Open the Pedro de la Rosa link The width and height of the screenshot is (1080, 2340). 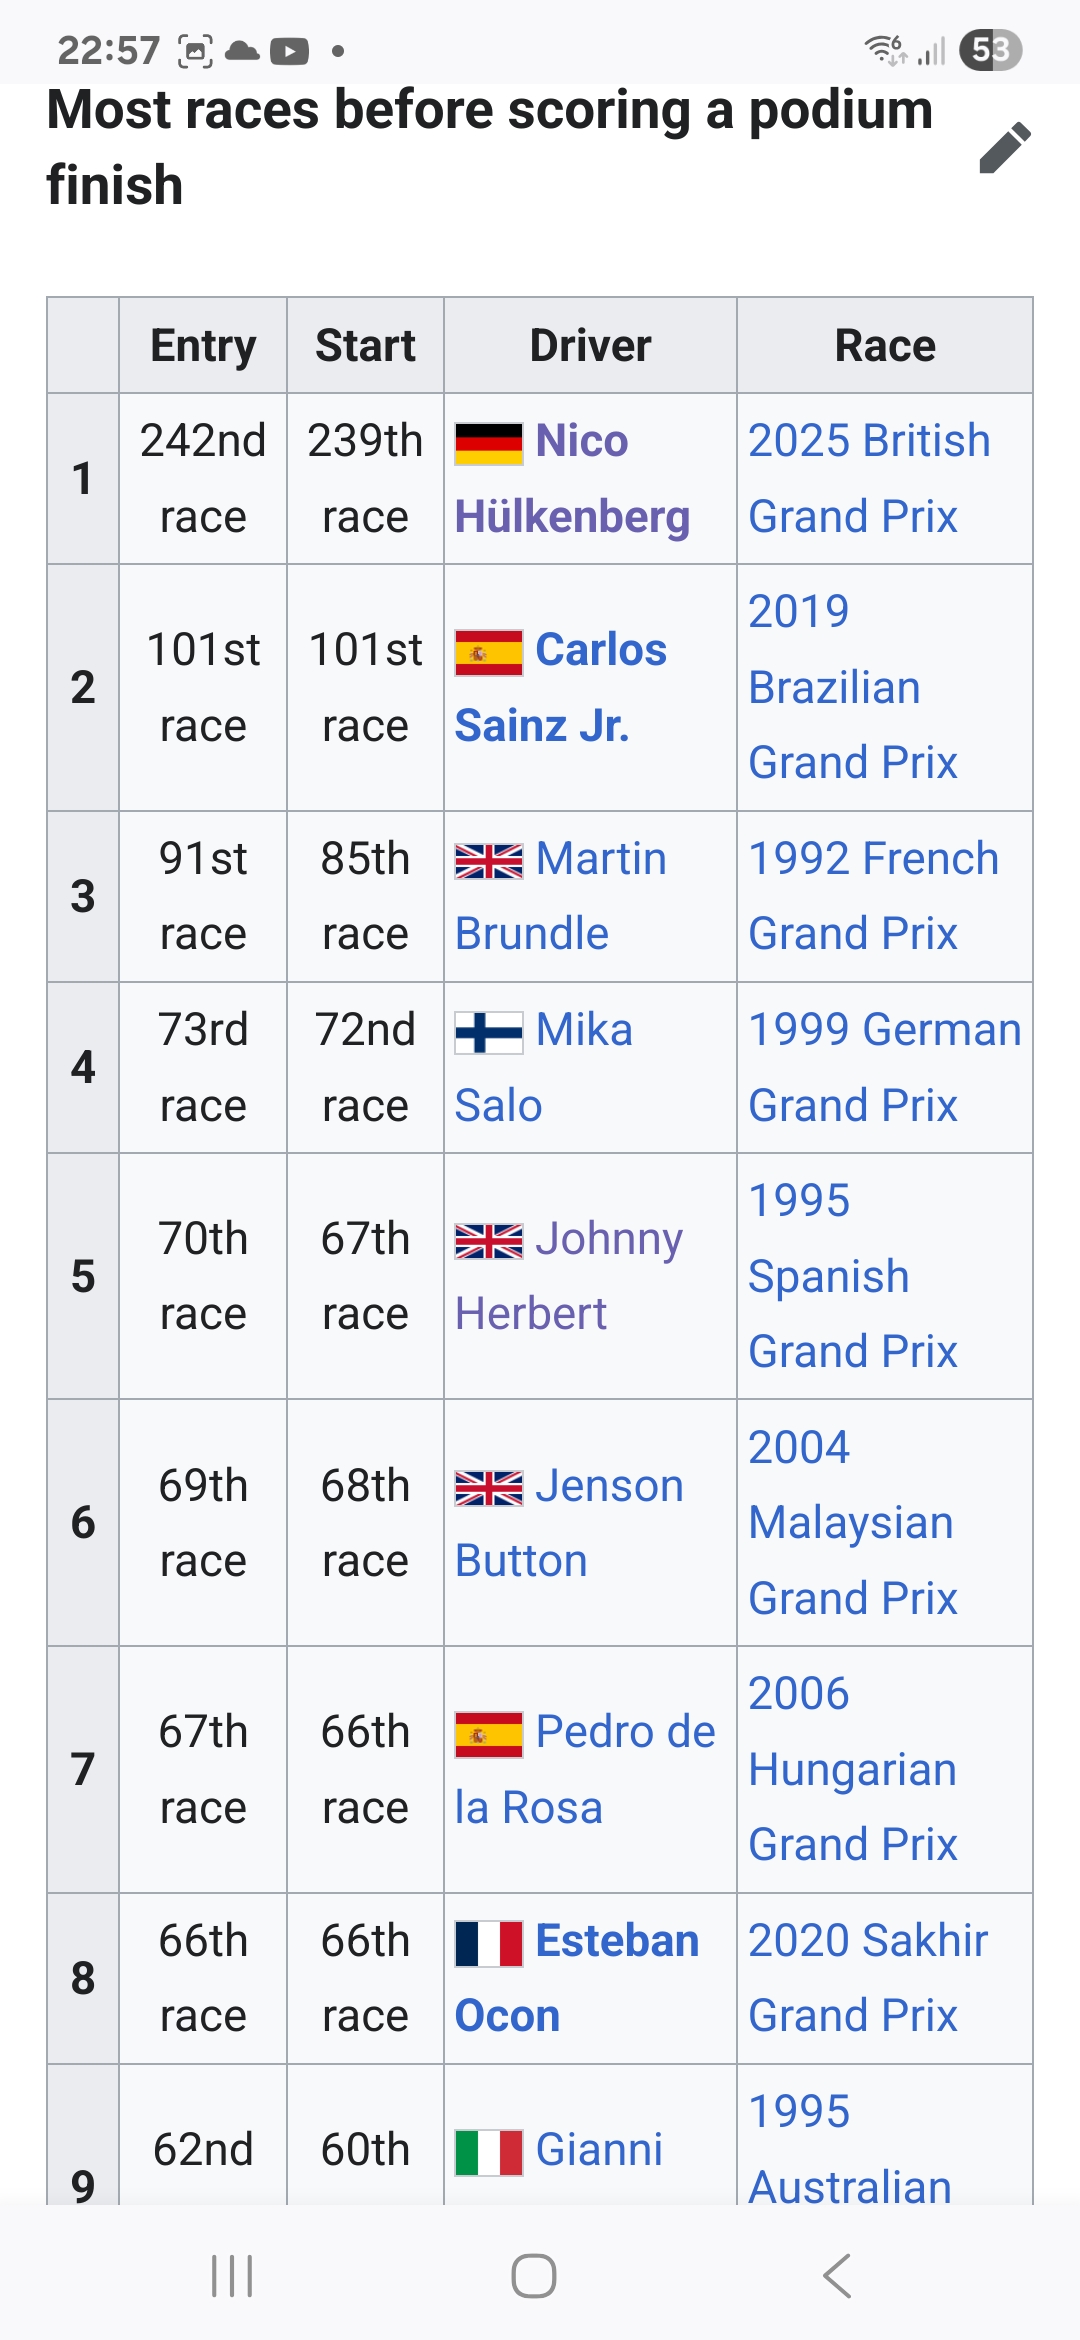click(x=585, y=1770)
